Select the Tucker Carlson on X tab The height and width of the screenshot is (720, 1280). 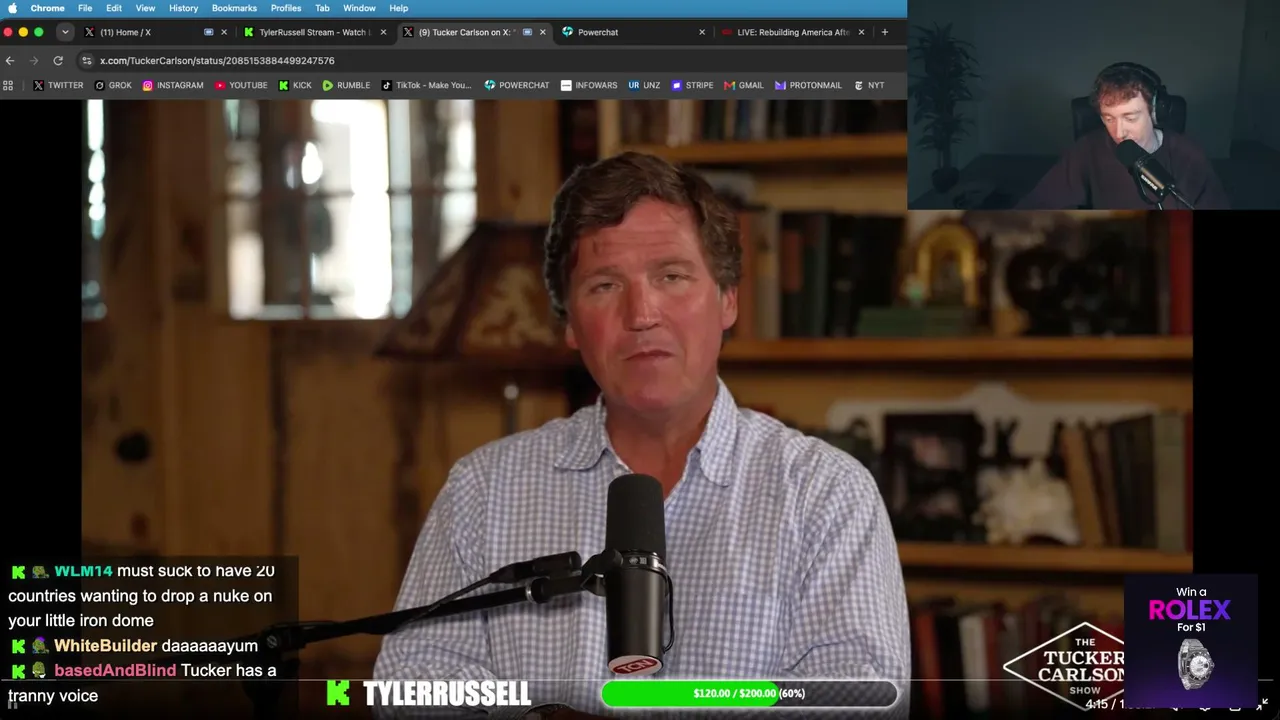[473, 32]
